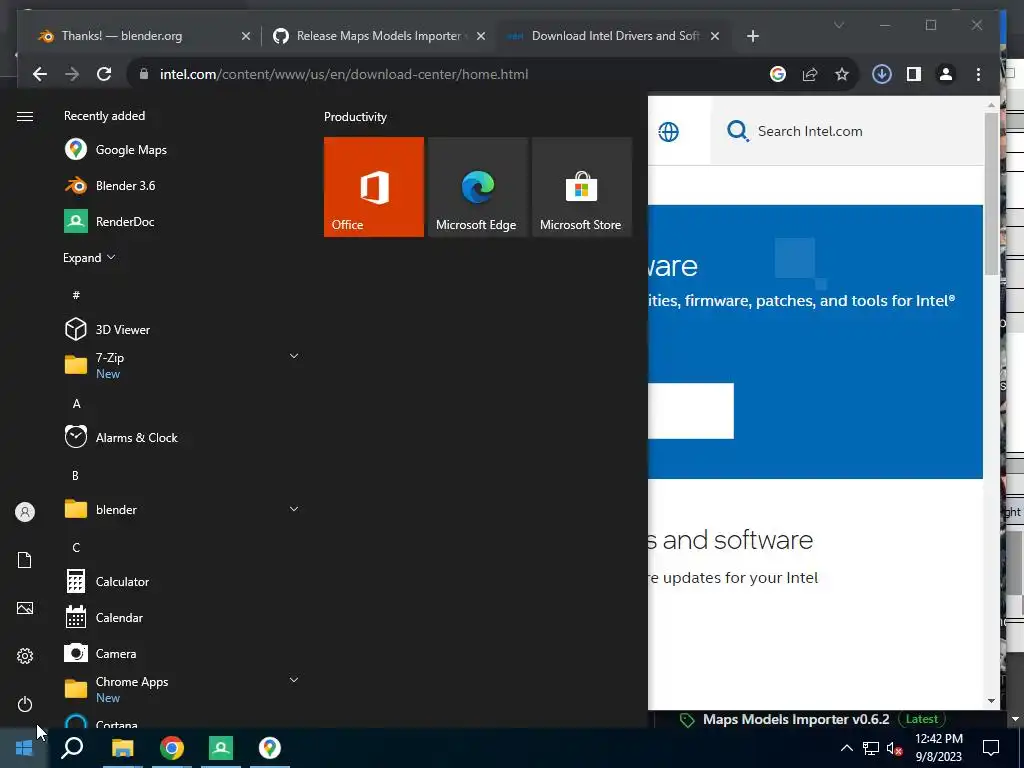Click Intel site globe language icon
Screen dimensions: 1024x768
click(668, 132)
